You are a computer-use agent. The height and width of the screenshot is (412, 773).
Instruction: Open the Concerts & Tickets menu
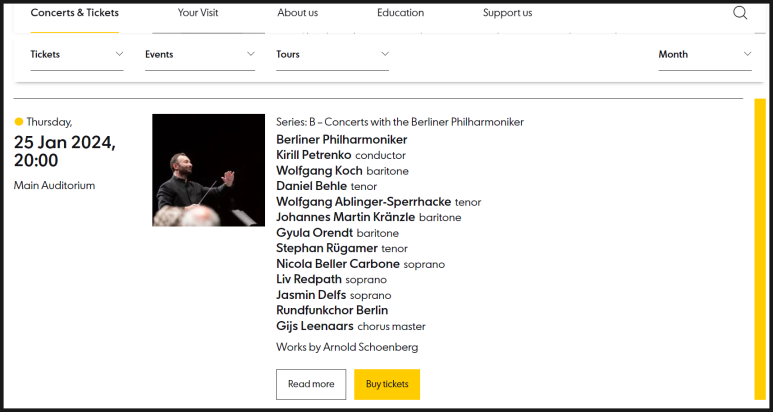click(74, 13)
